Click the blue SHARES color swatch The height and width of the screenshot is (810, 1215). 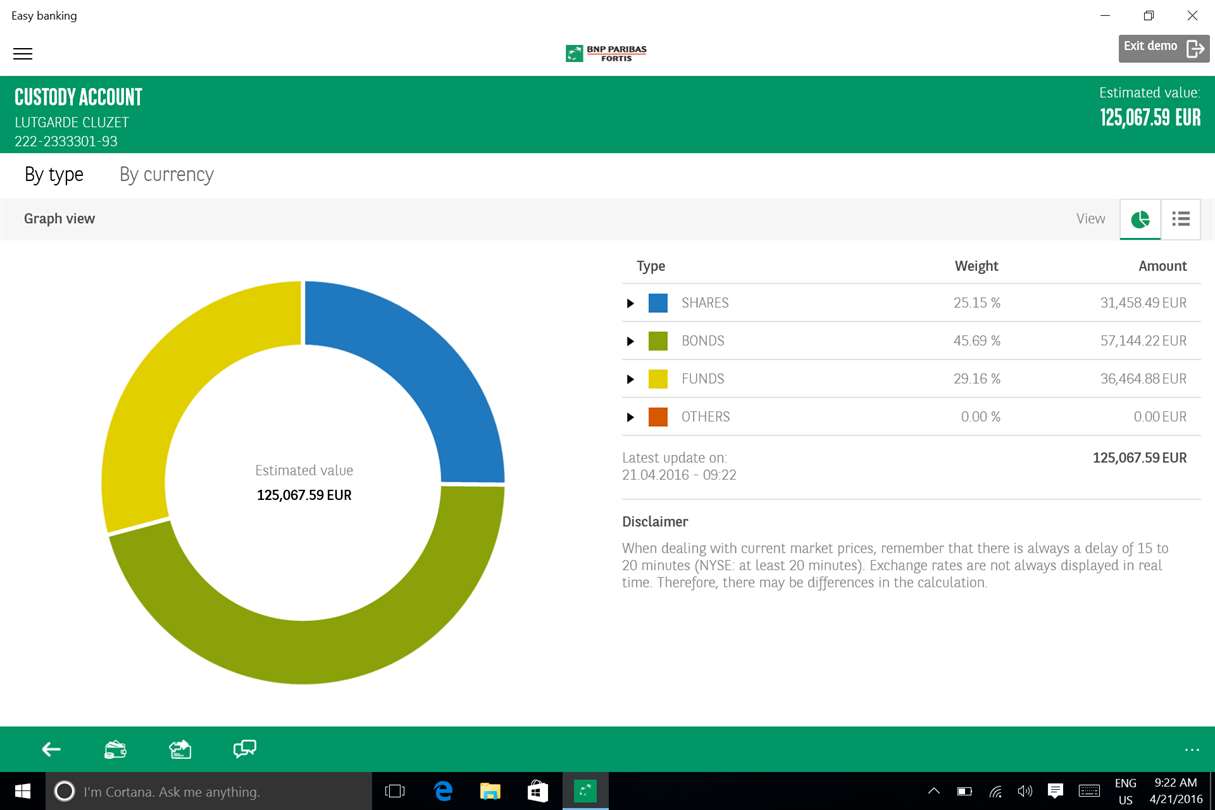click(658, 303)
